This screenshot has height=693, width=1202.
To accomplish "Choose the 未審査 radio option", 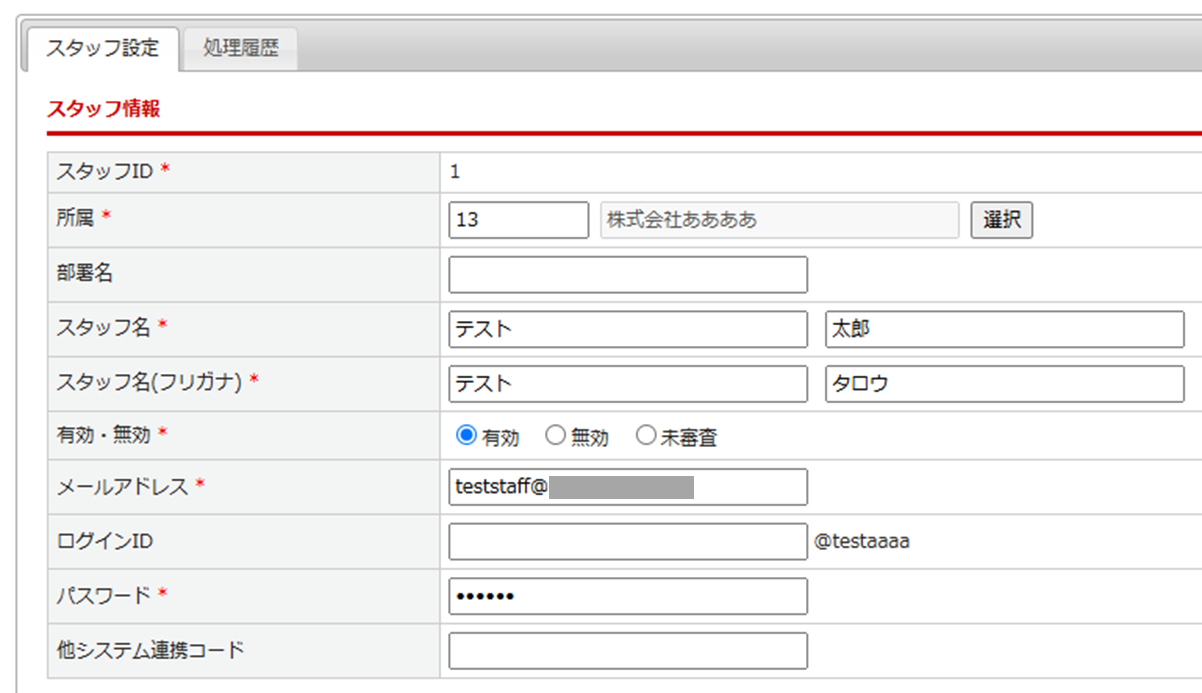I will point(646,436).
